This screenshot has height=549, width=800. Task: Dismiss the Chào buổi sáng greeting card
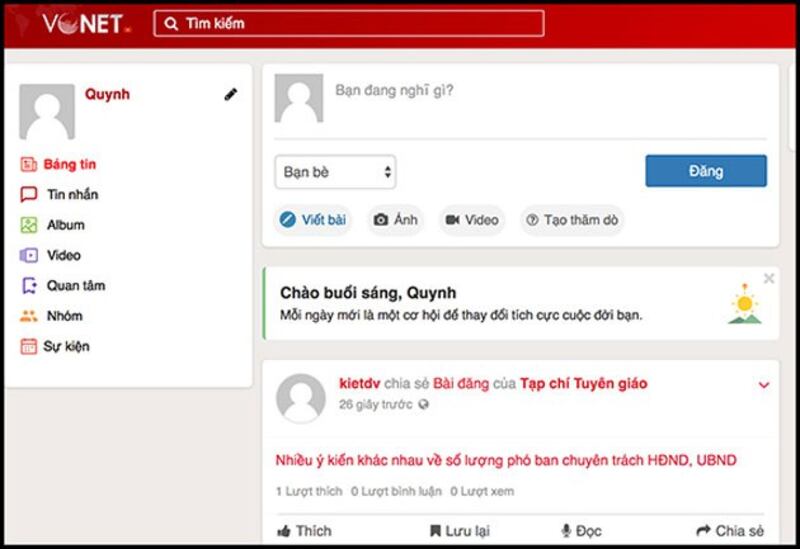[x=768, y=279]
